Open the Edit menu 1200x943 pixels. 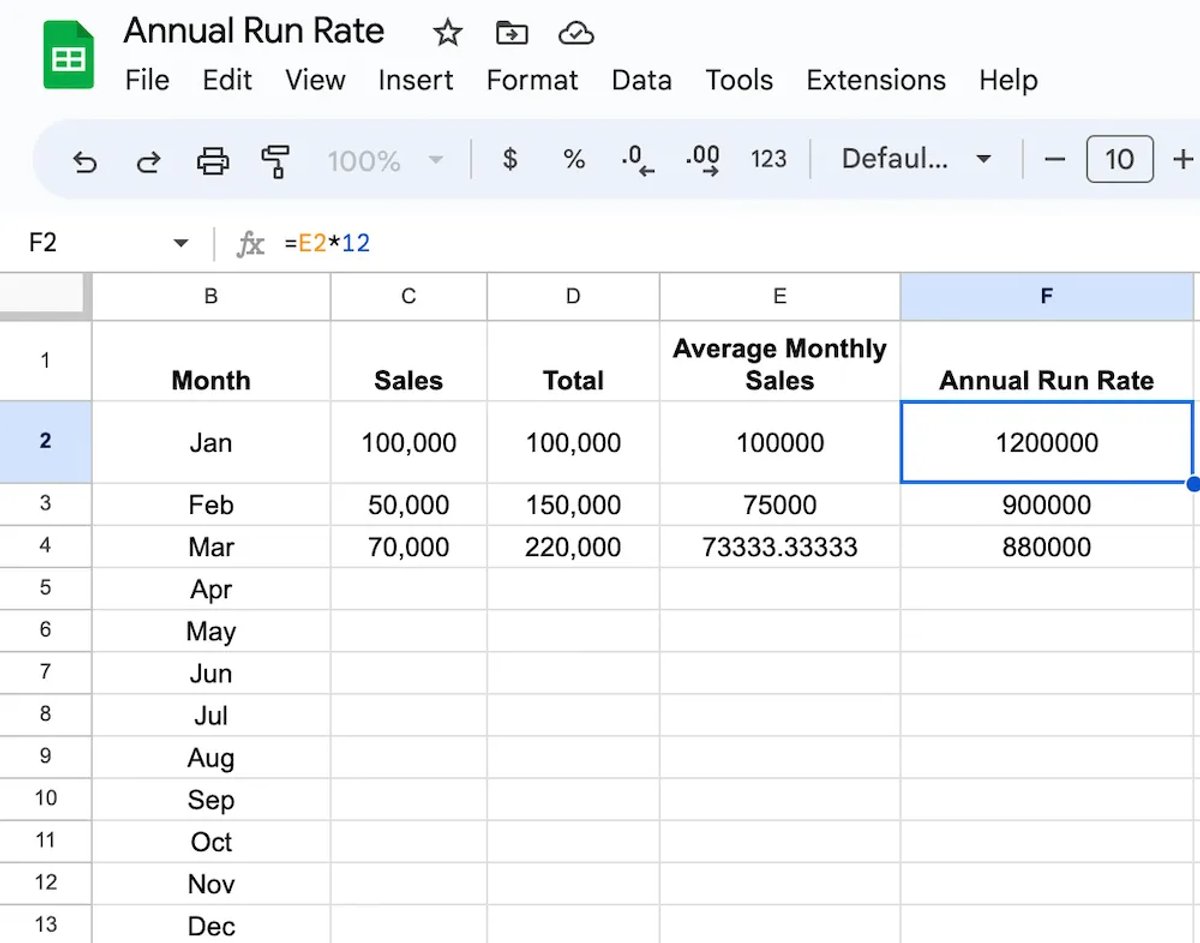pyautogui.click(x=227, y=80)
